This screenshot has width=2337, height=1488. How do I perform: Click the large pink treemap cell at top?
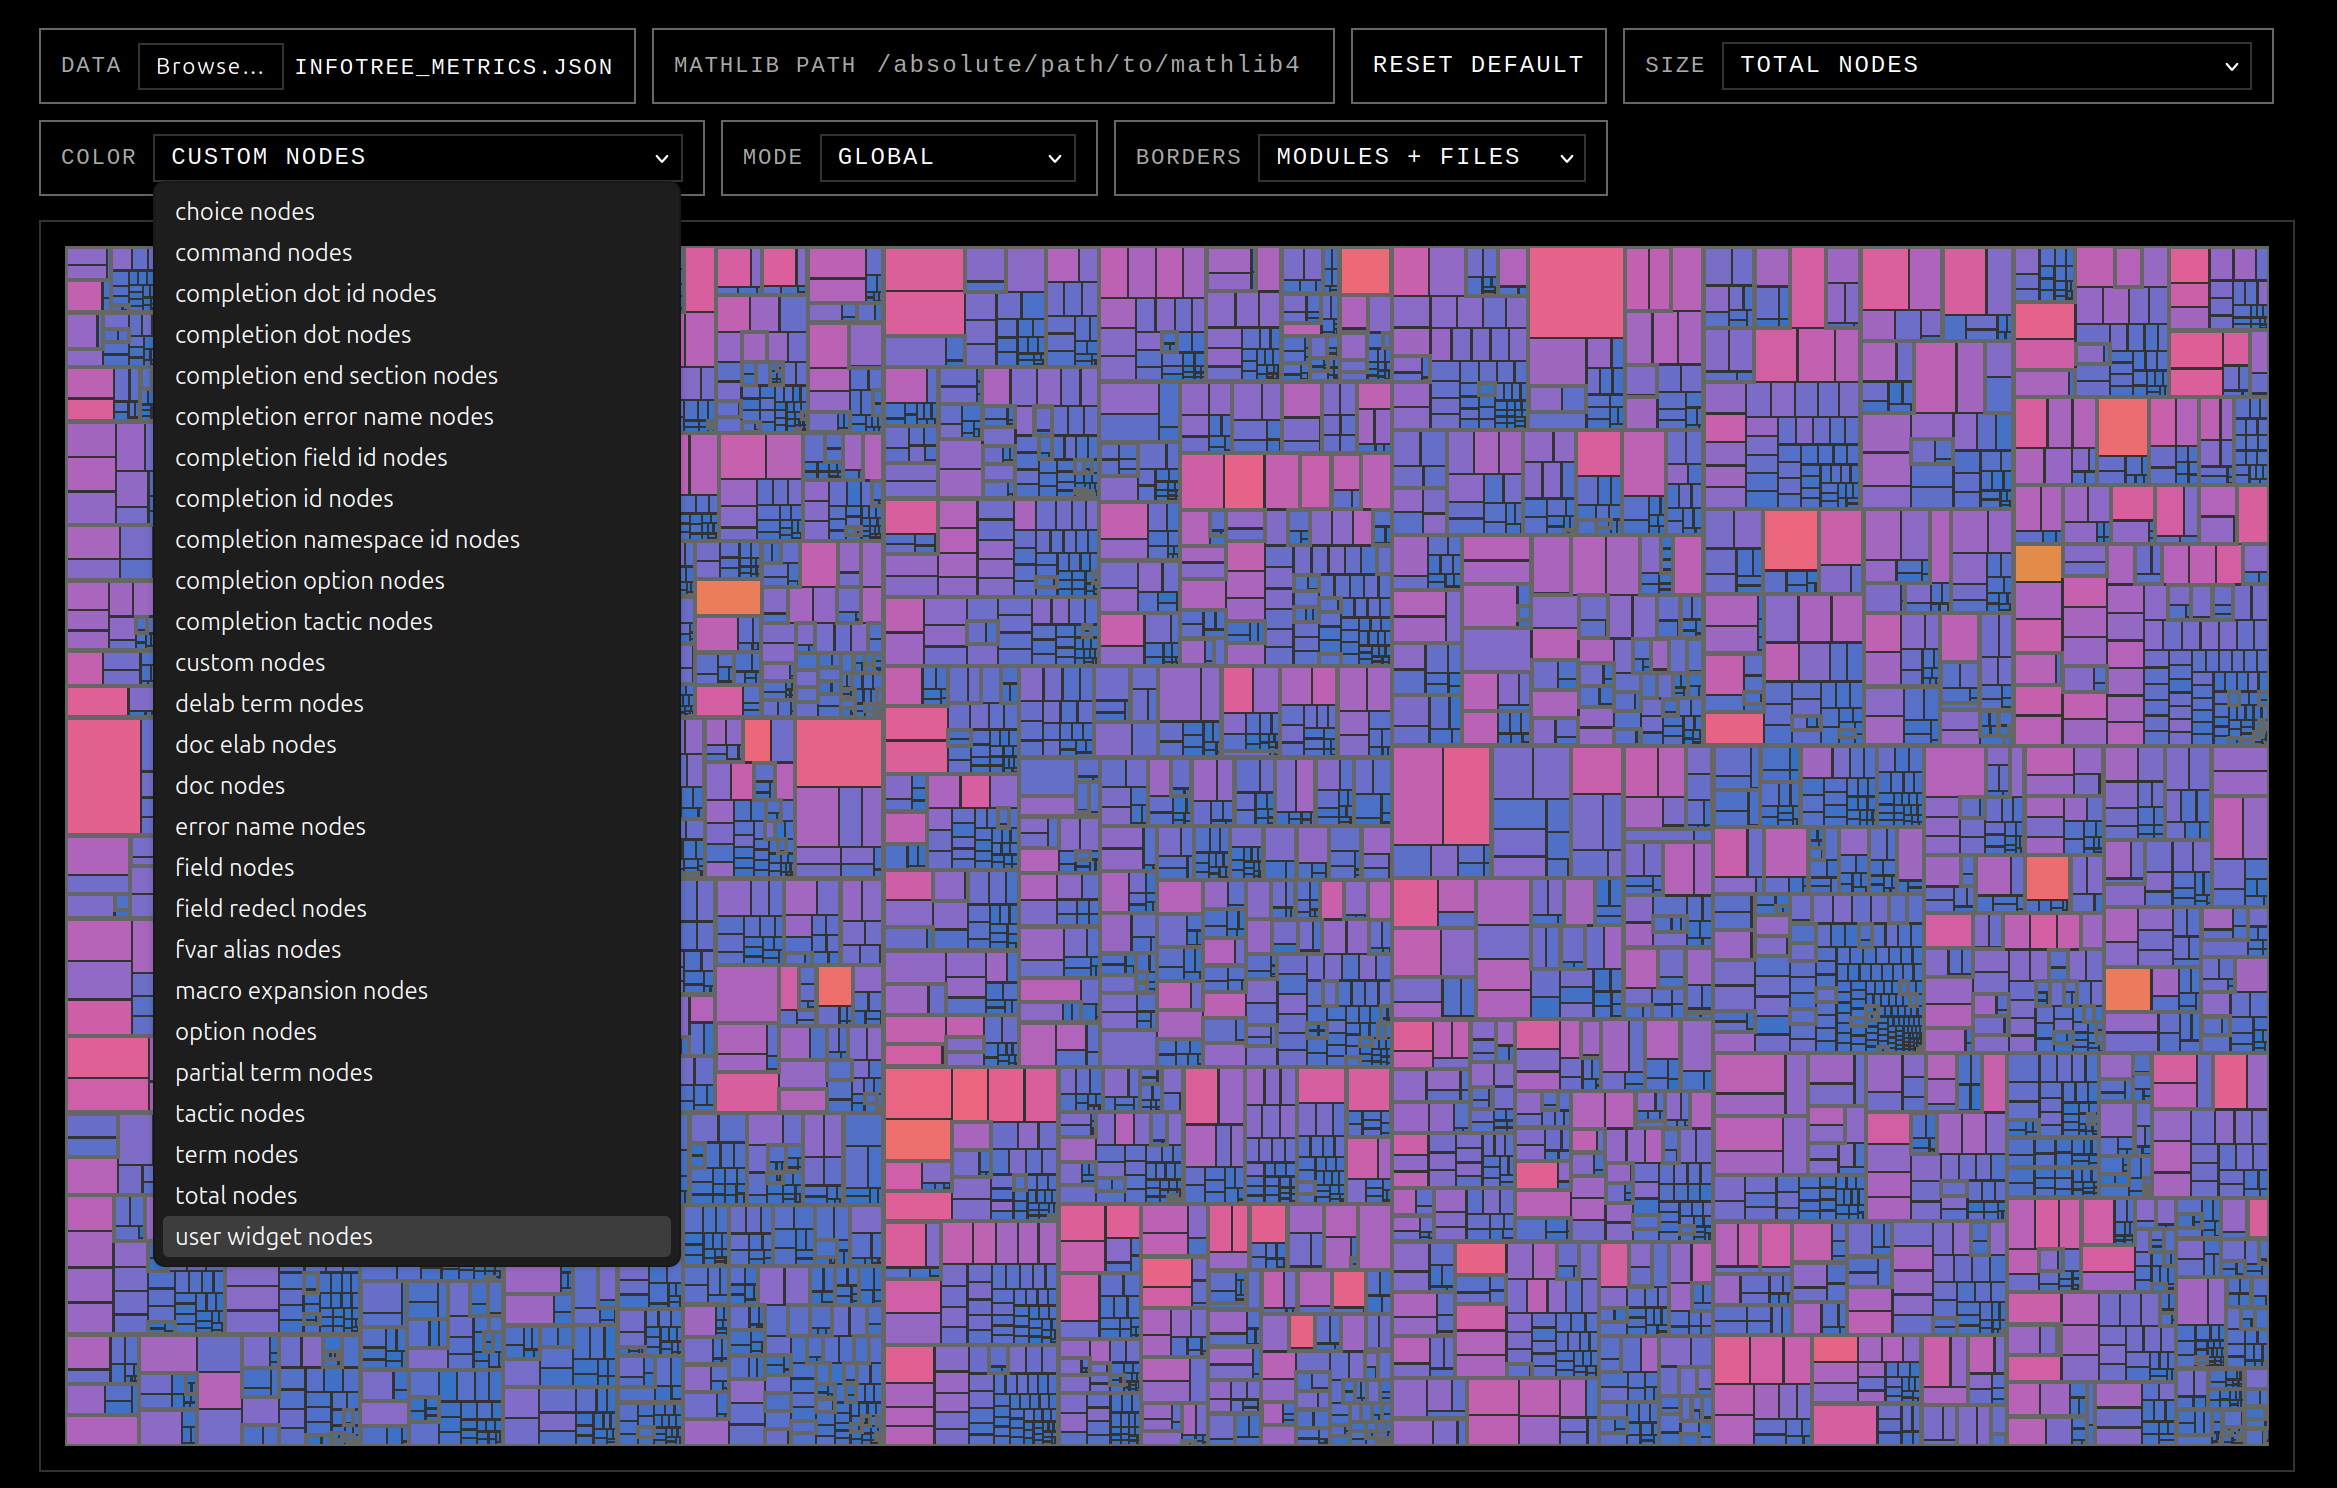point(1575,292)
